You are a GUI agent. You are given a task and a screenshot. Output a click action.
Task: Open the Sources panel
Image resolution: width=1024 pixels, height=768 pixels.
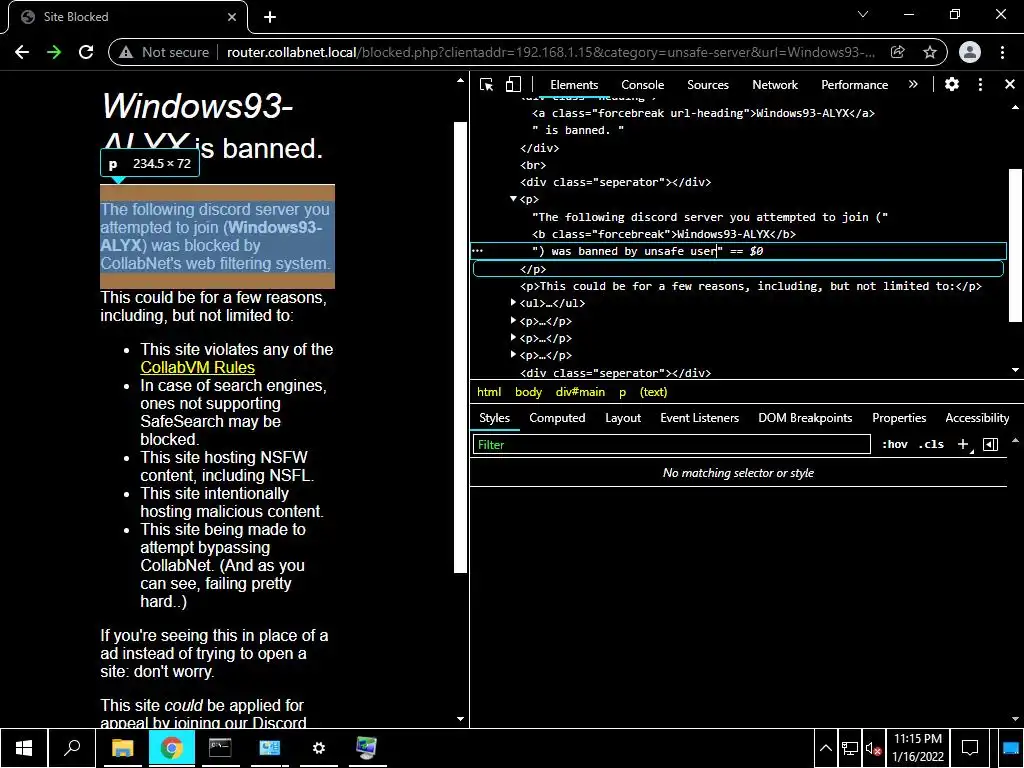(x=707, y=85)
